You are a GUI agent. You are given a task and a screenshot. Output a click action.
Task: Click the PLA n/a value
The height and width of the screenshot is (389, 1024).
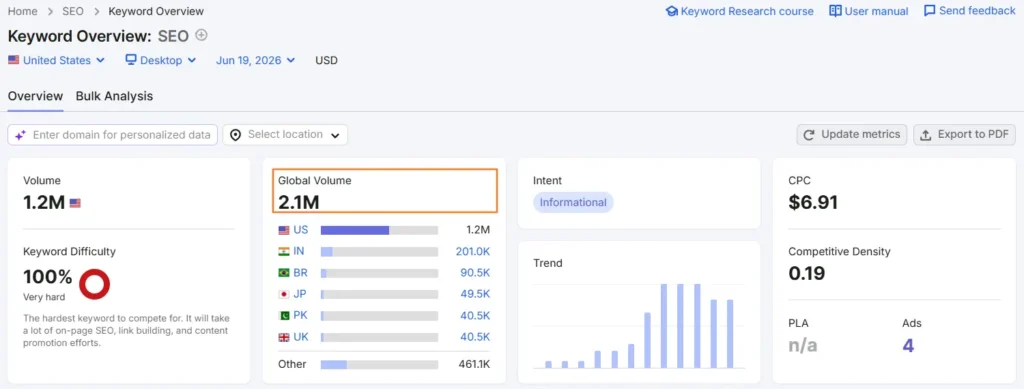point(803,345)
